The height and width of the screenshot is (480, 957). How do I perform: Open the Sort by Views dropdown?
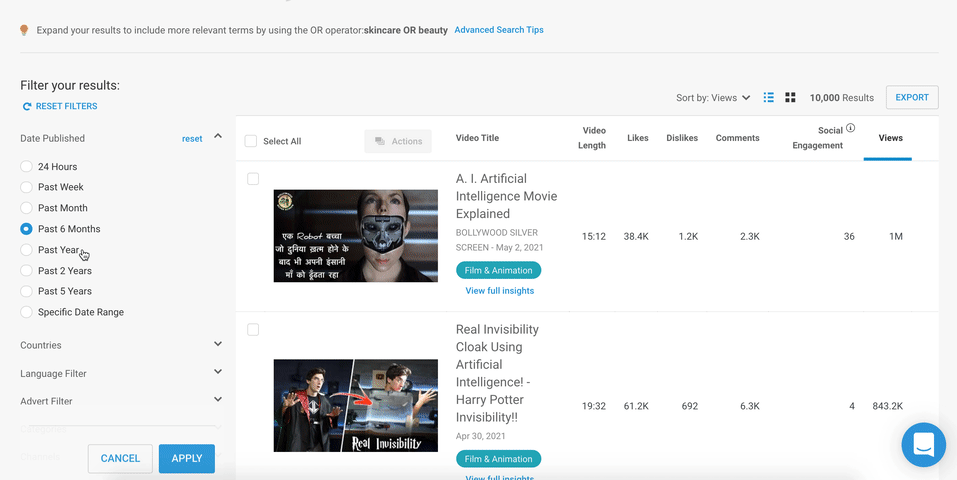pos(713,98)
